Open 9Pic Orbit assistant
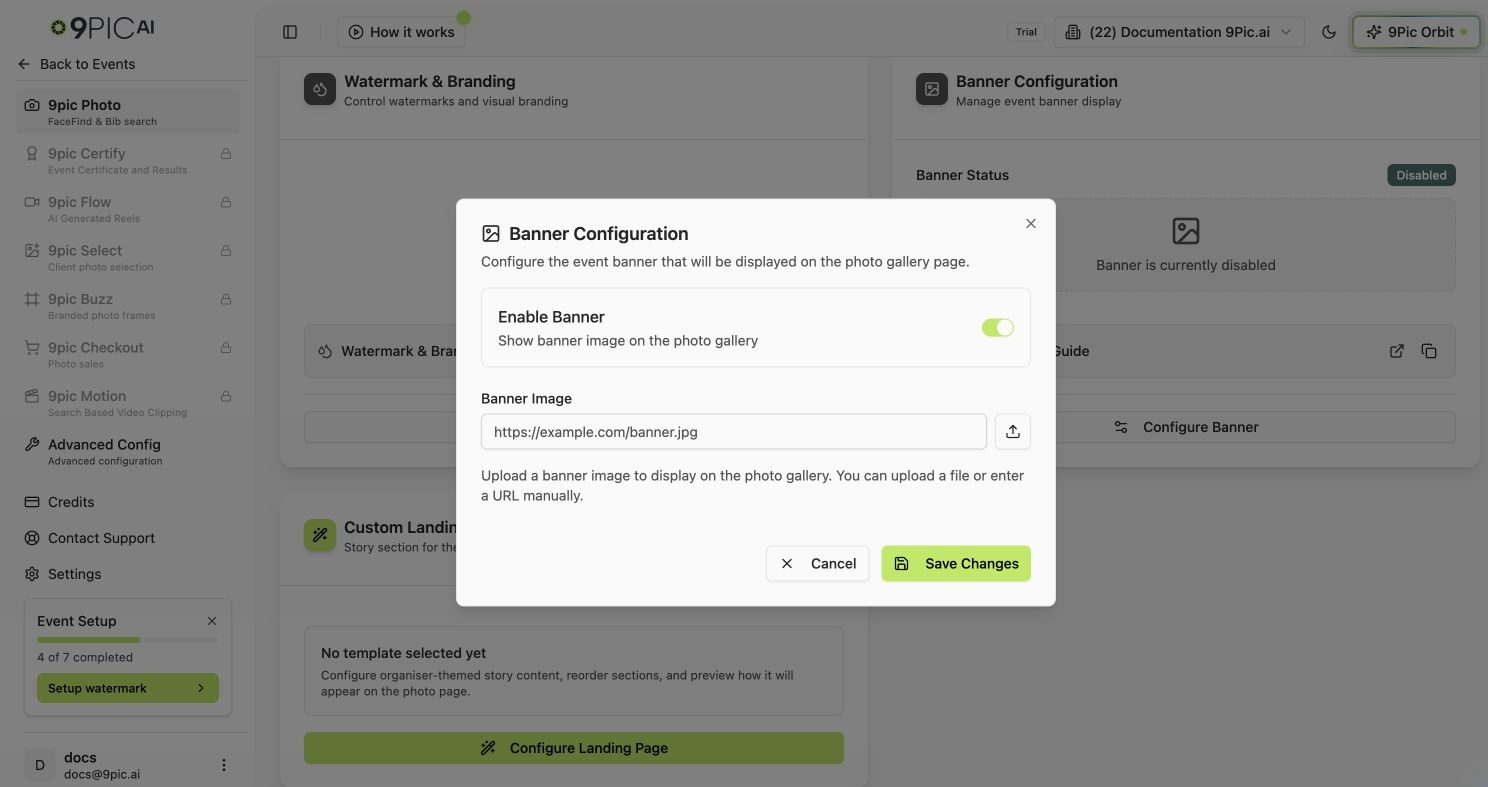The image size is (1488, 787). (x=1416, y=32)
